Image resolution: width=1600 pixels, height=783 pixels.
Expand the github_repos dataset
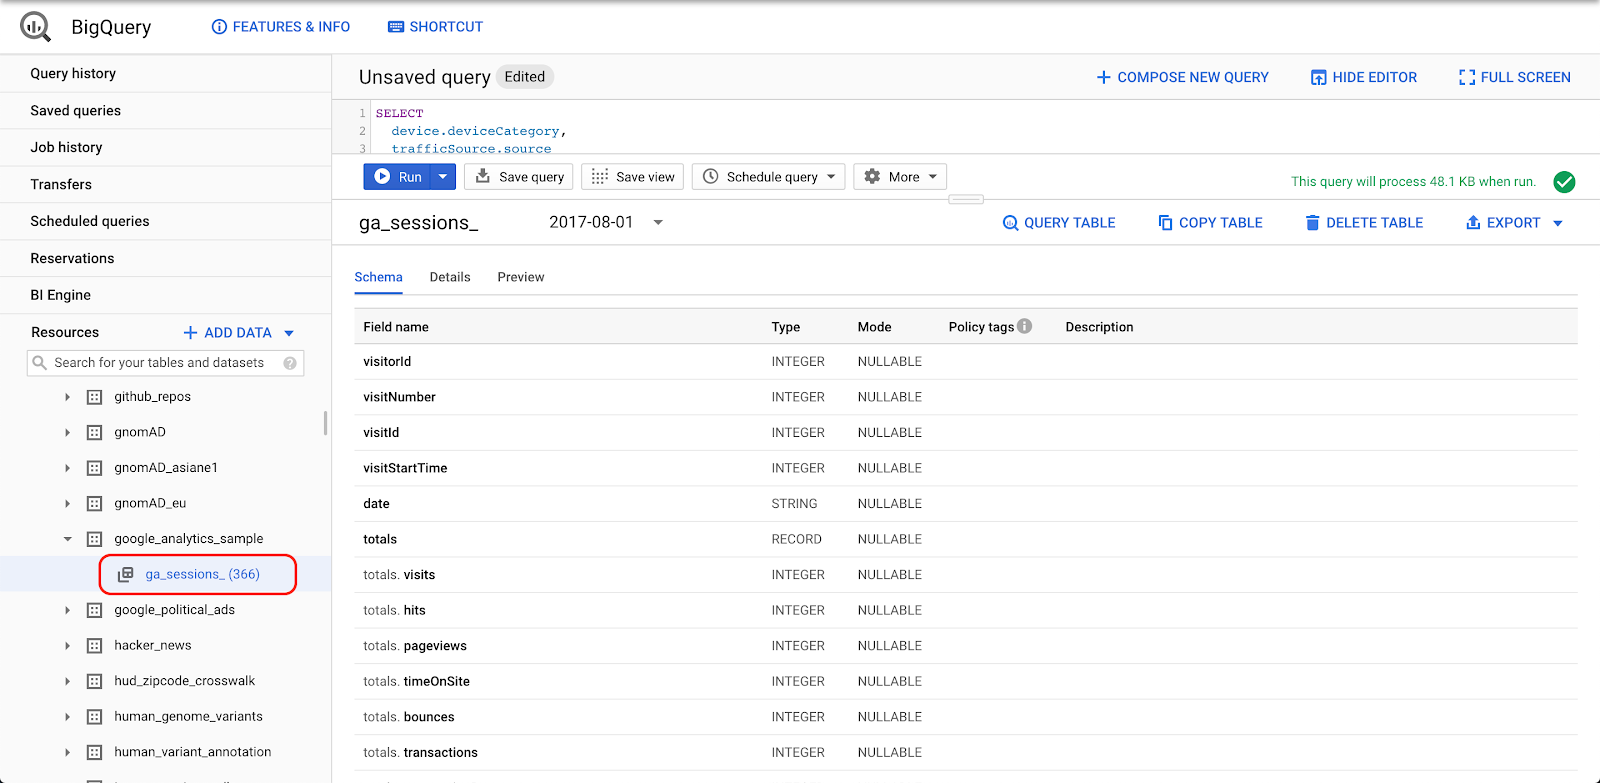tap(67, 397)
